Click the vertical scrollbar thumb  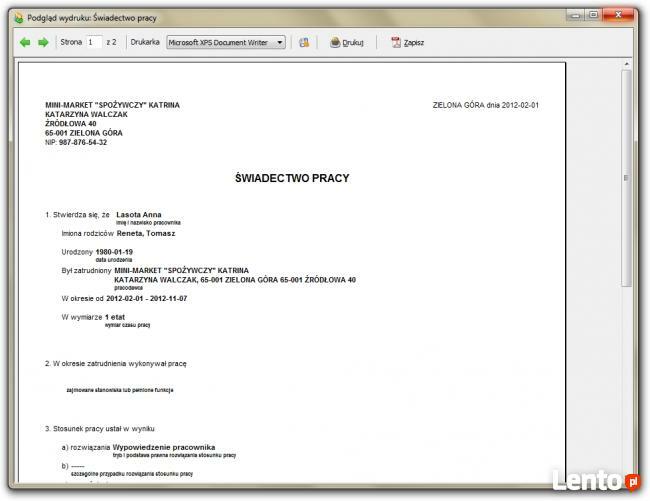pos(627,180)
